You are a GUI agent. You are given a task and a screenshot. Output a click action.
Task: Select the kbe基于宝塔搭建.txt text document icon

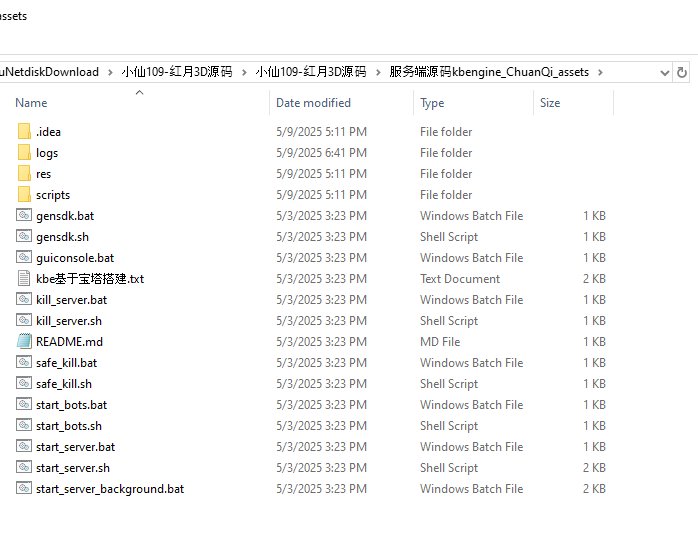coord(24,279)
